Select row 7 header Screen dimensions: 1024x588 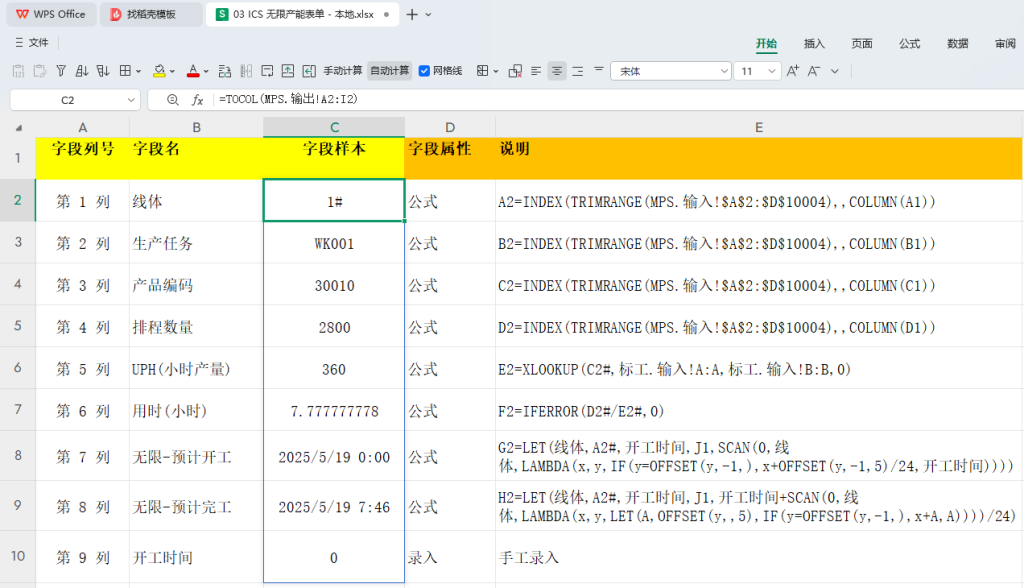point(18,410)
